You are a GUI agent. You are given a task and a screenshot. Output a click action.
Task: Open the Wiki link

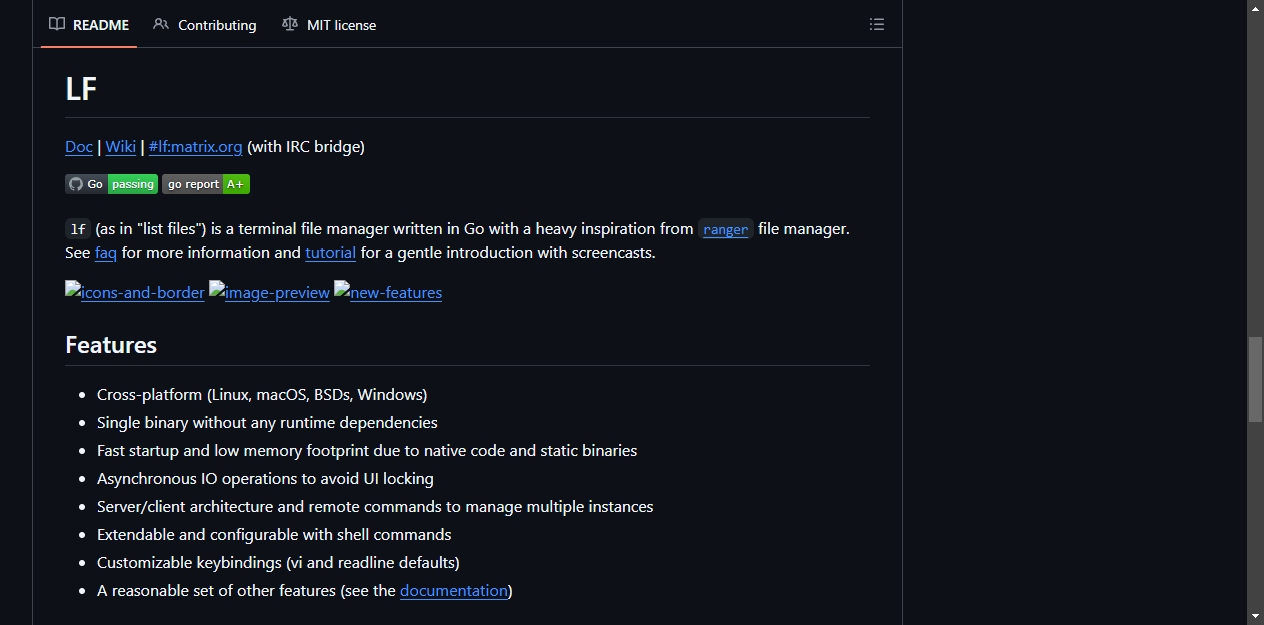click(121, 147)
